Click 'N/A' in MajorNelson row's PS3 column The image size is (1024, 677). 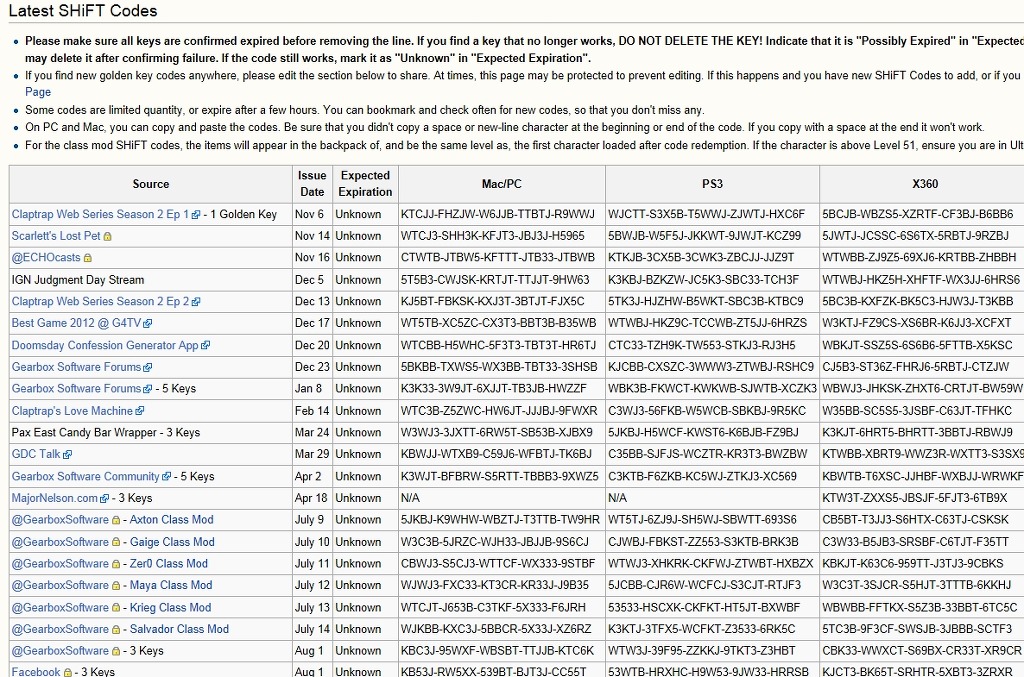click(x=617, y=498)
